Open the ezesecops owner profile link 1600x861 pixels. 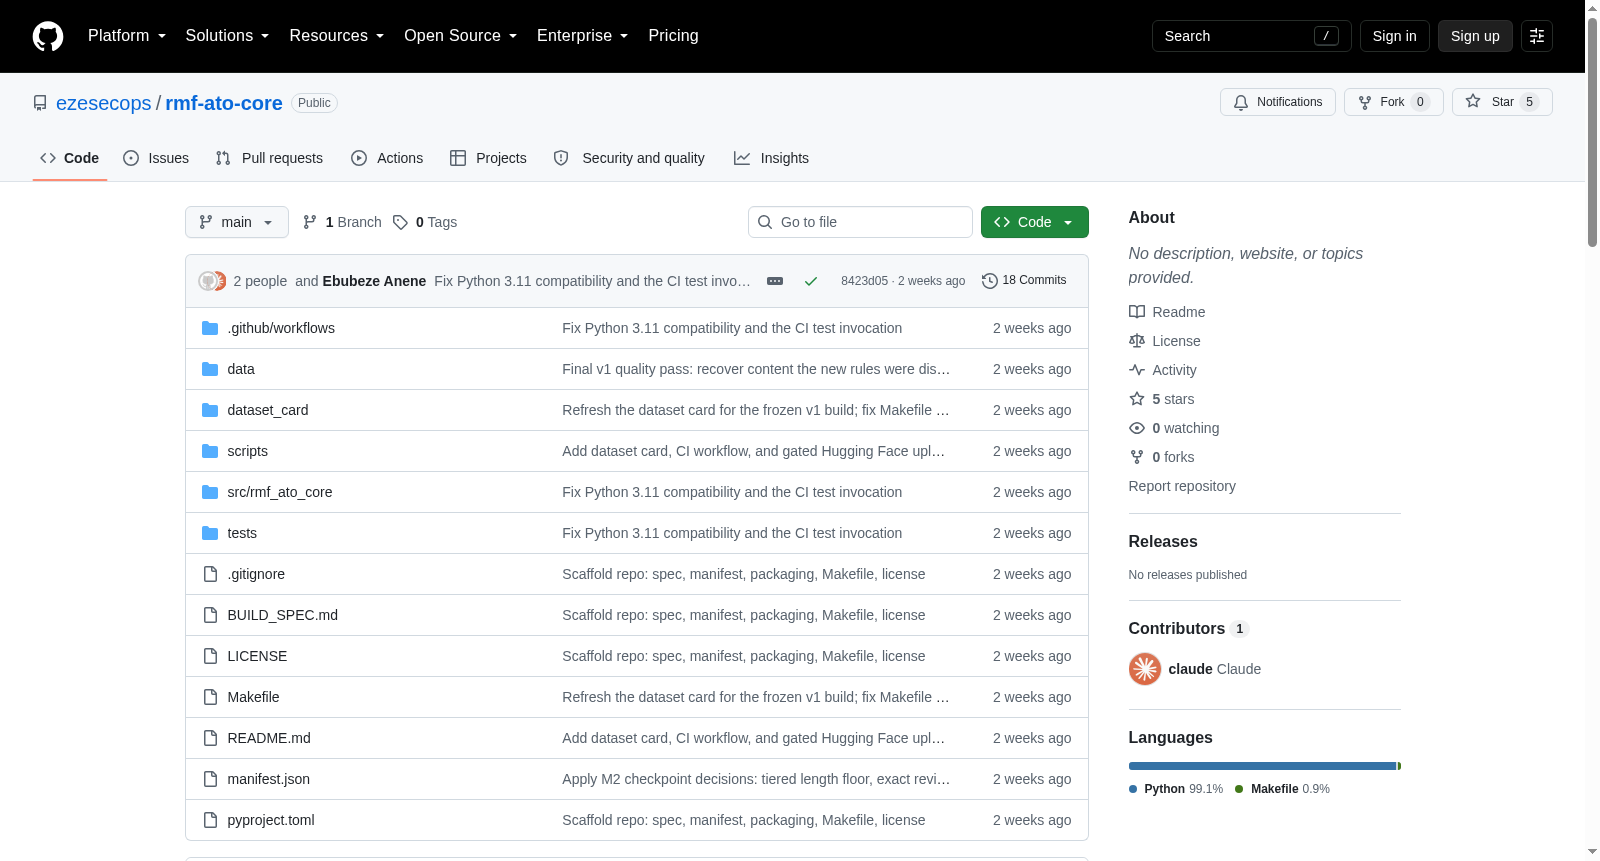[104, 103]
